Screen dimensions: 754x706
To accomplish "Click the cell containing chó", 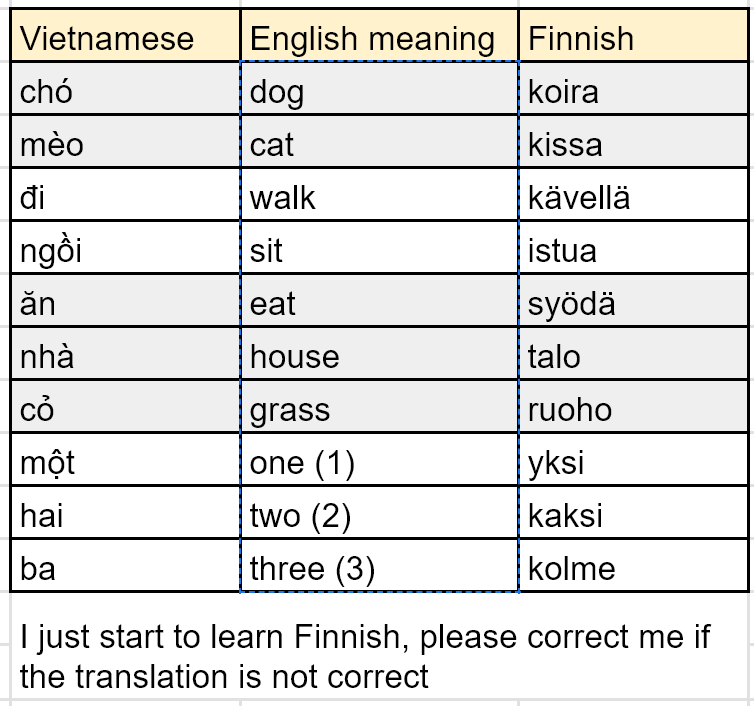I will (x=125, y=88).
